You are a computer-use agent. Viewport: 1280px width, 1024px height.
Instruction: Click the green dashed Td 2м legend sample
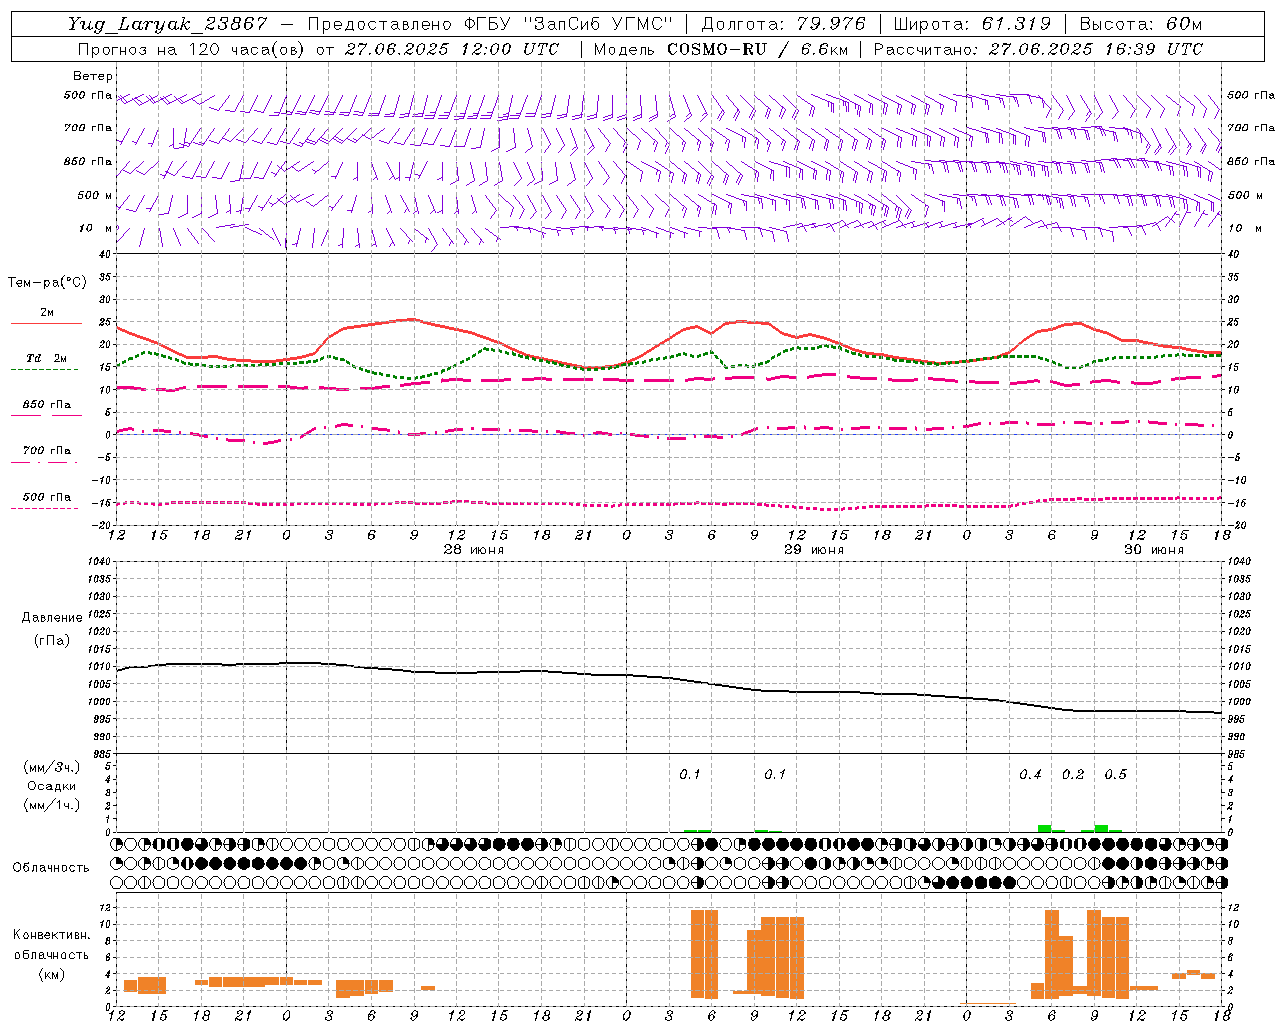[45, 369]
